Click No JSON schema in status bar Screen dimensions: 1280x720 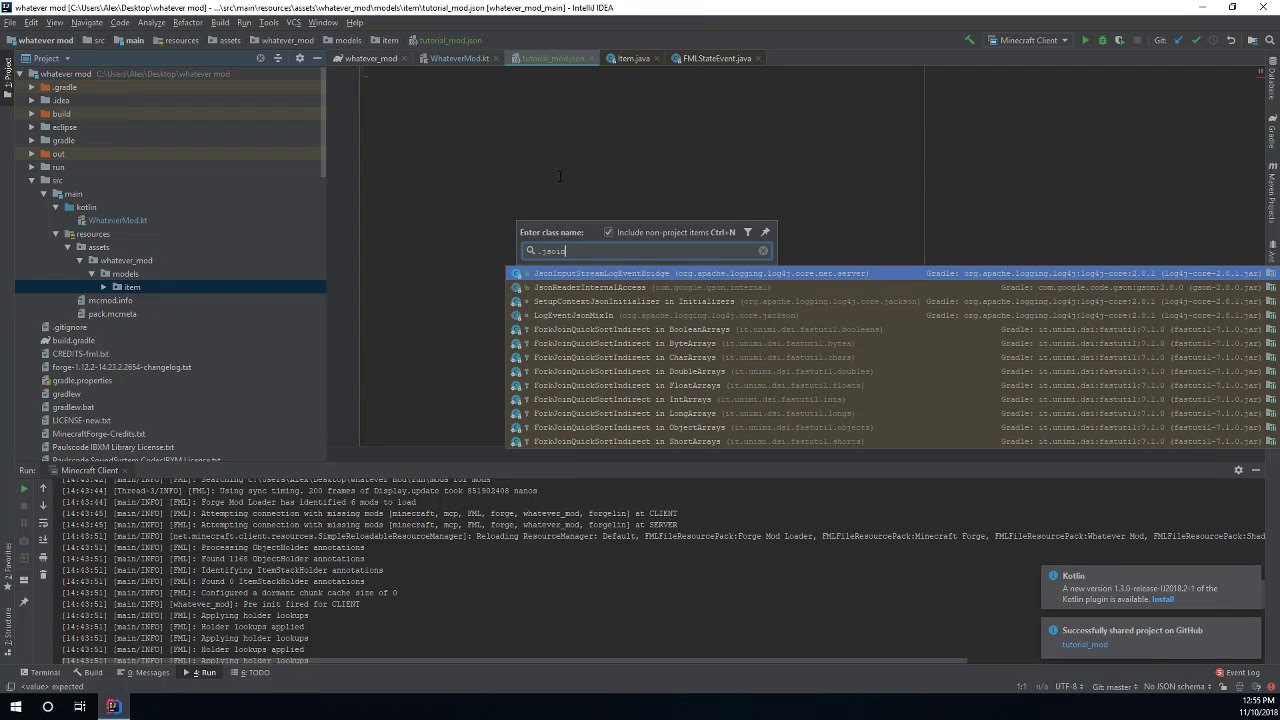tap(1176, 687)
